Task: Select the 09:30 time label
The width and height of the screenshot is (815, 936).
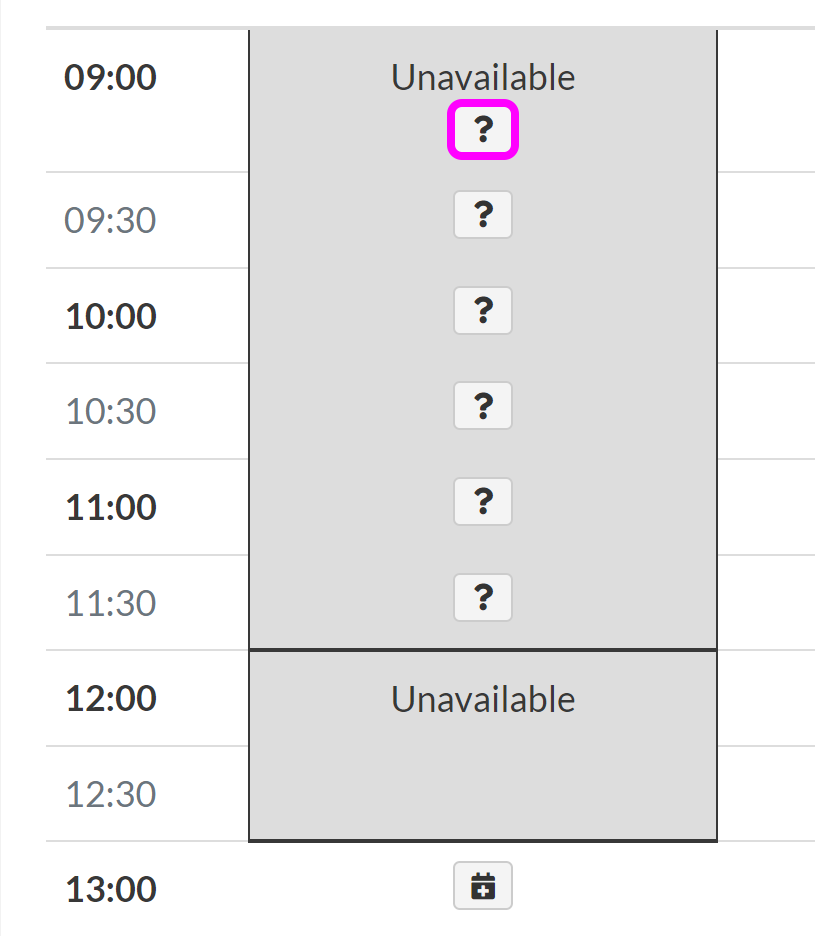Action: click(x=111, y=220)
